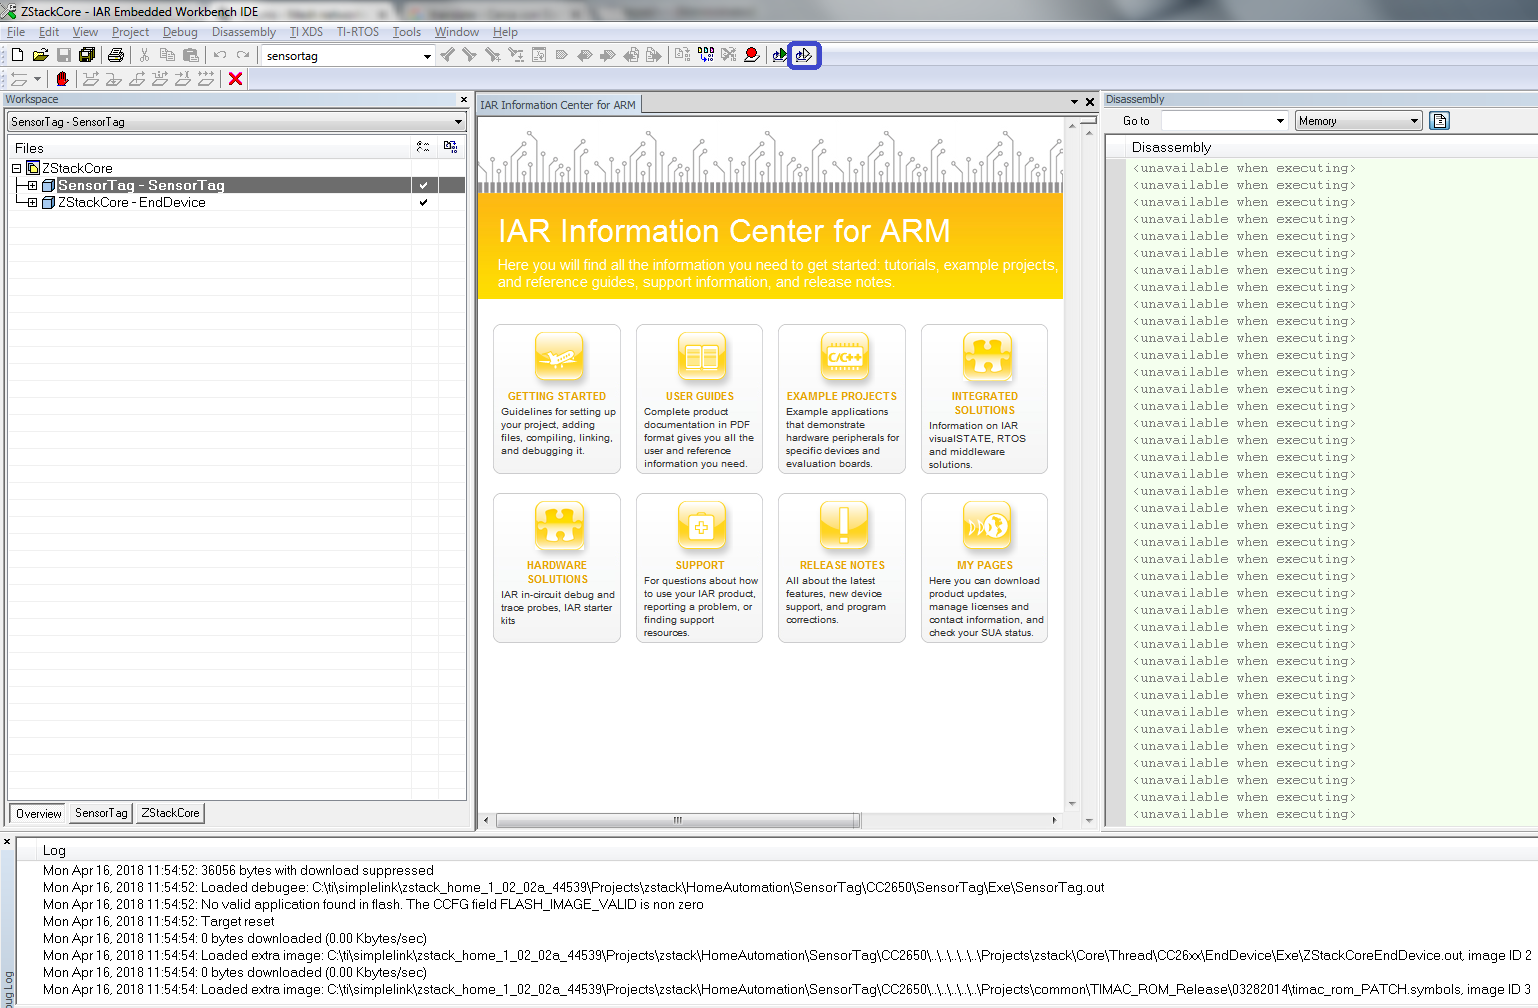Open the SensorTag - SensorTag configuration dropdown
Screen dimensions: 1538x1008
[459, 122]
